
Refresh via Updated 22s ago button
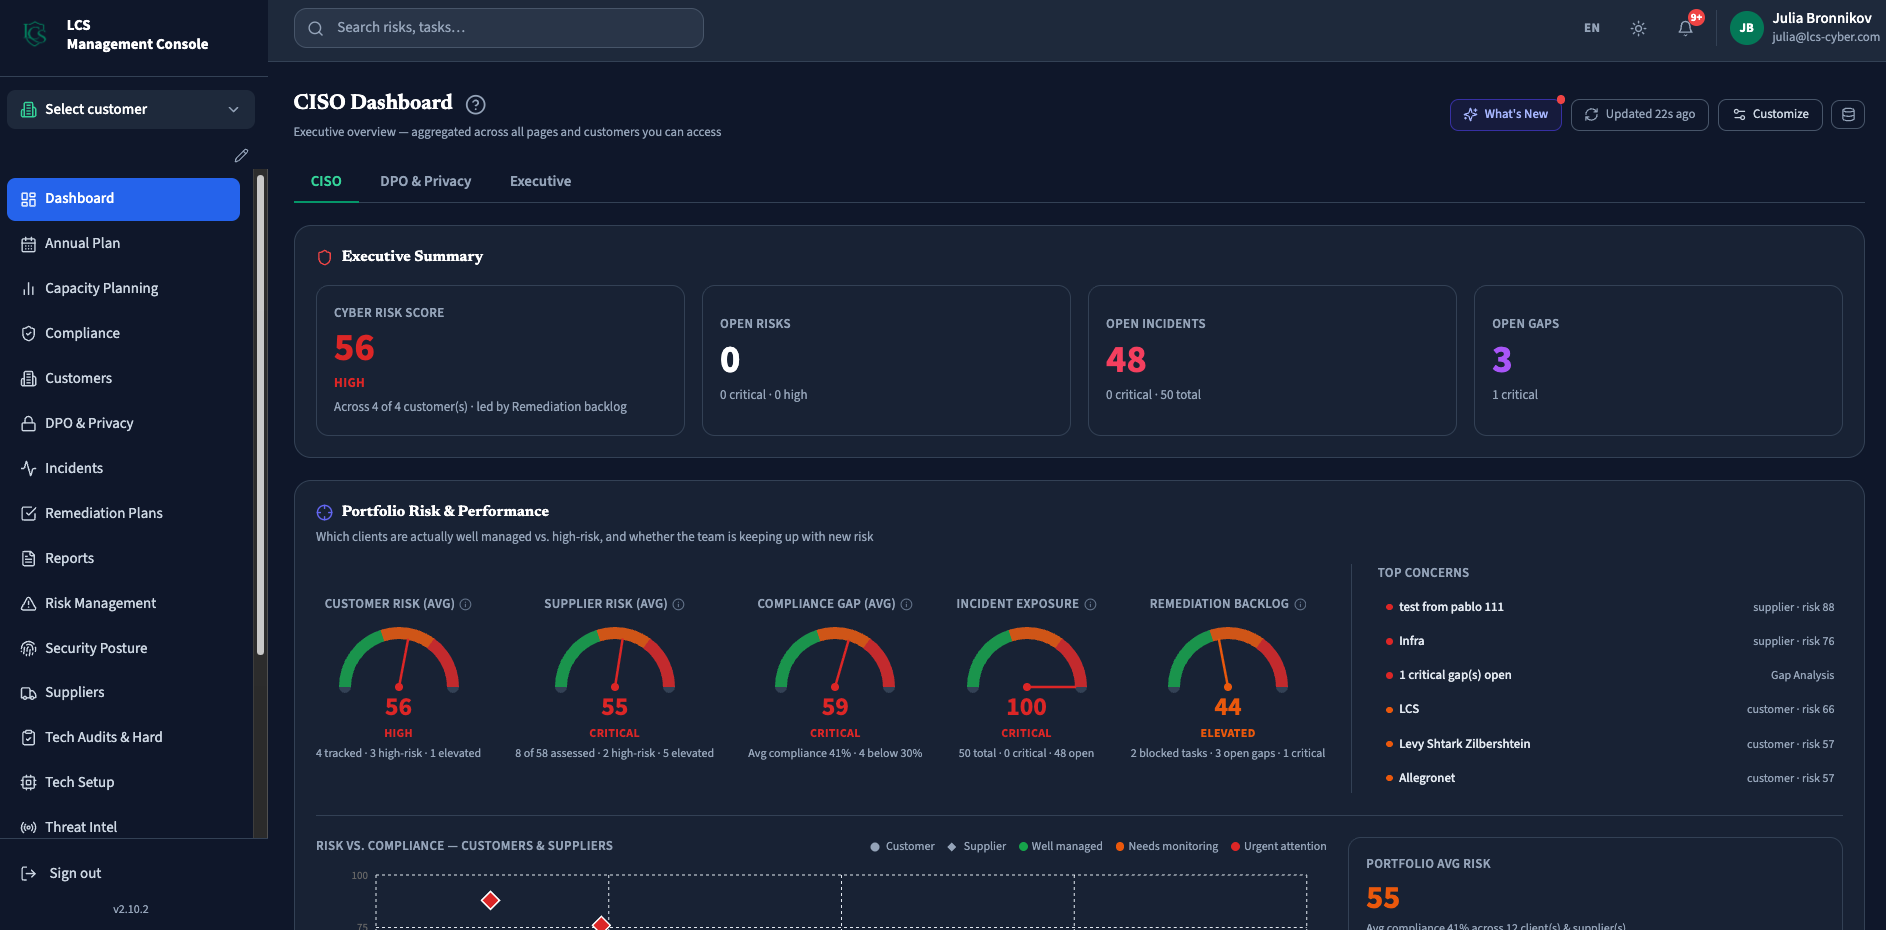pyautogui.click(x=1639, y=114)
